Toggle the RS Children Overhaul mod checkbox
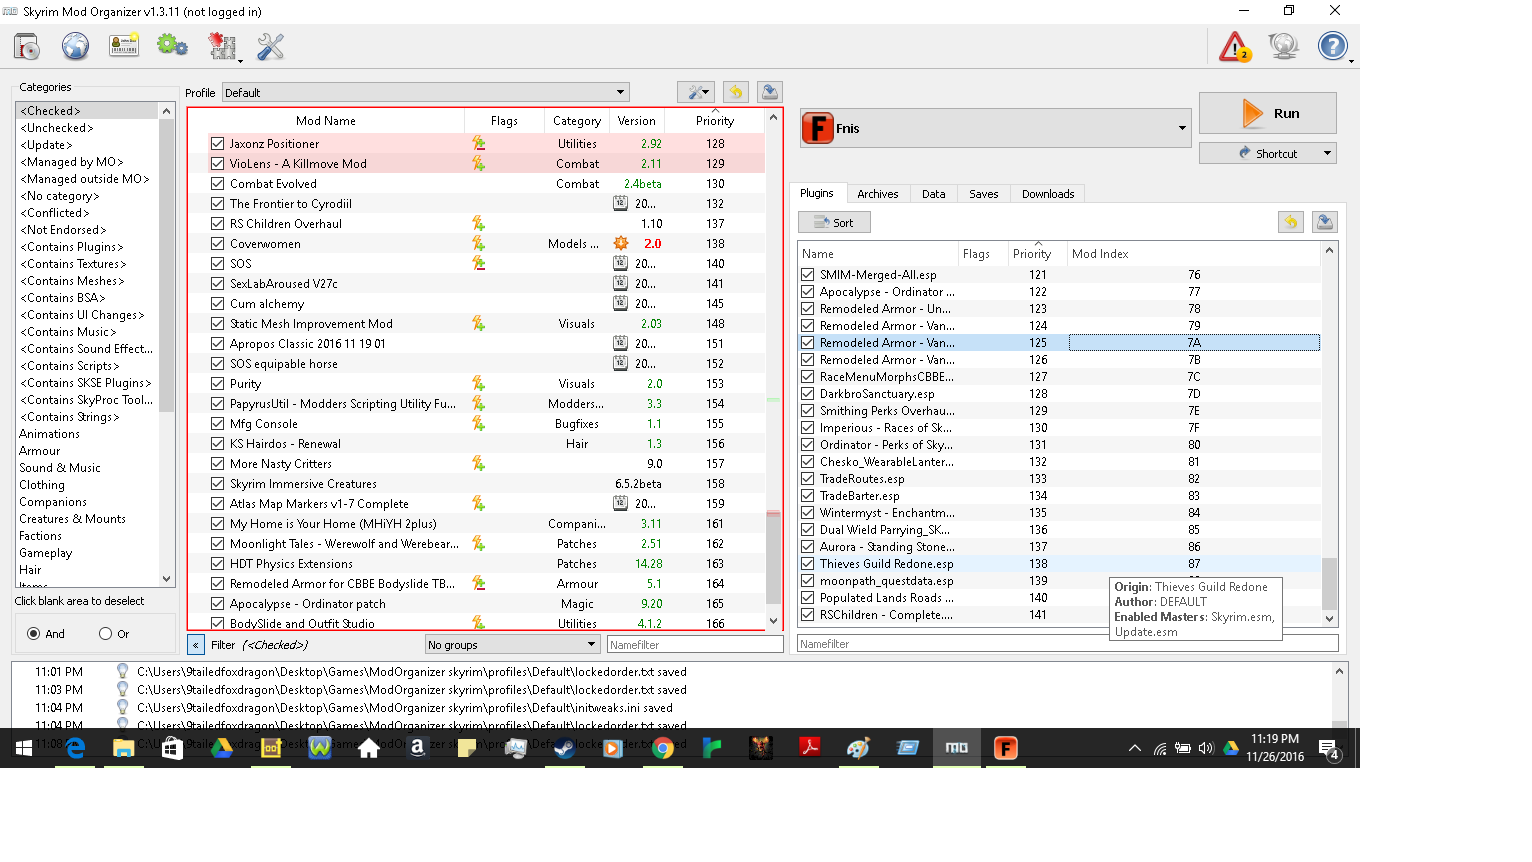This screenshot has height=862, width=1532. (217, 224)
